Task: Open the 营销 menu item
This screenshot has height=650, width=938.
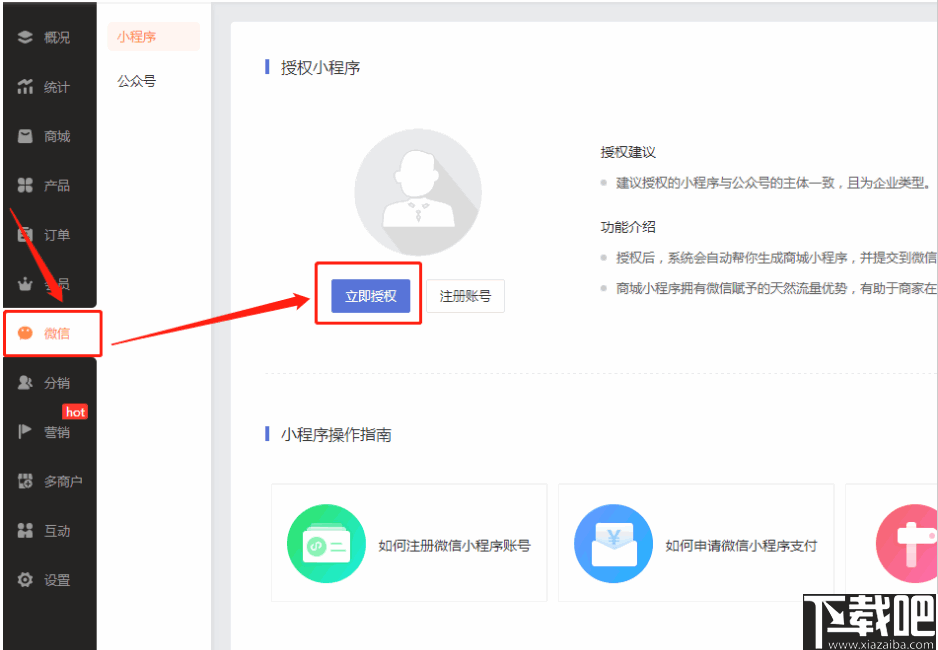Action: coord(57,432)
